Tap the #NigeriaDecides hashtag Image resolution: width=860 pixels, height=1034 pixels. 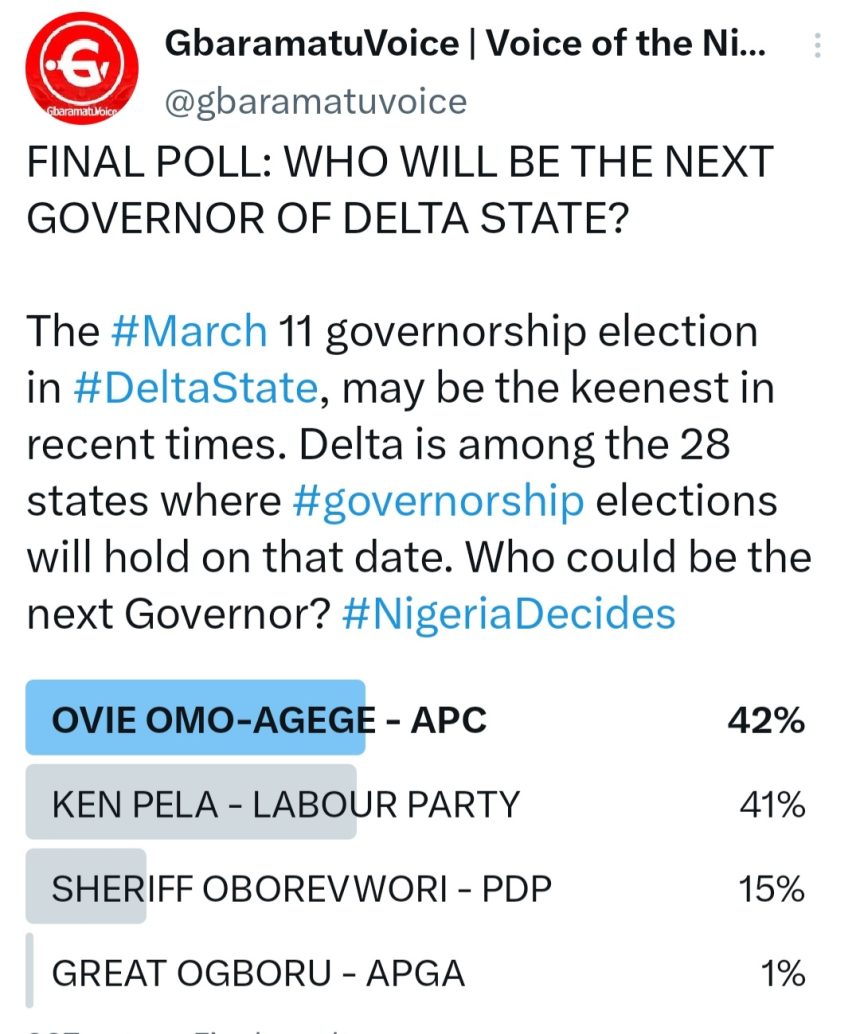click(508, 613)
